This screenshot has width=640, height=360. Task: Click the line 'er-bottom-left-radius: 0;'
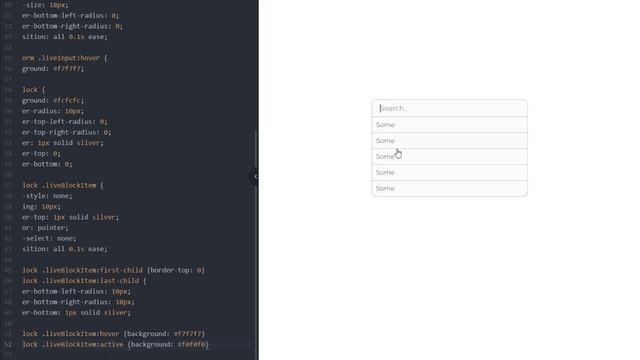71,16
